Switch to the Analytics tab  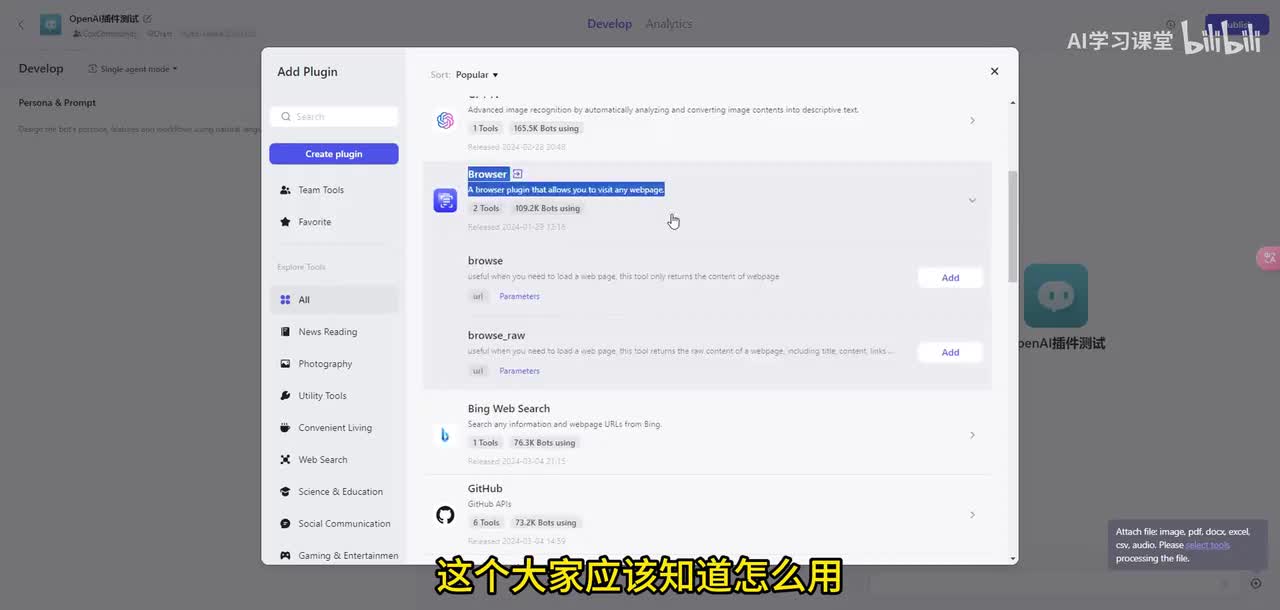[x=669, y=24]
